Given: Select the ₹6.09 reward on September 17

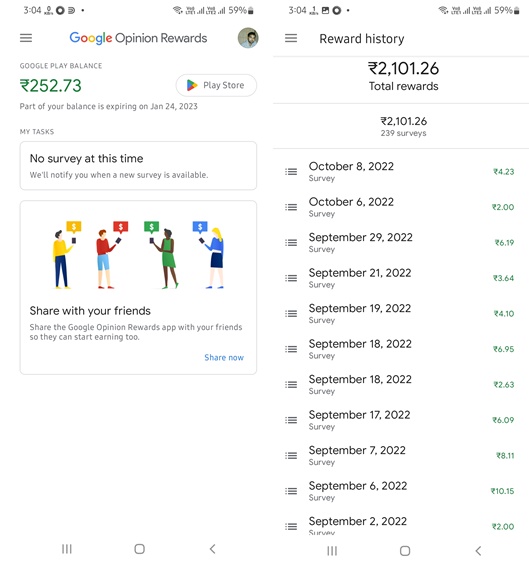Looking at the screenshot, I should click(x=503, y=420).
